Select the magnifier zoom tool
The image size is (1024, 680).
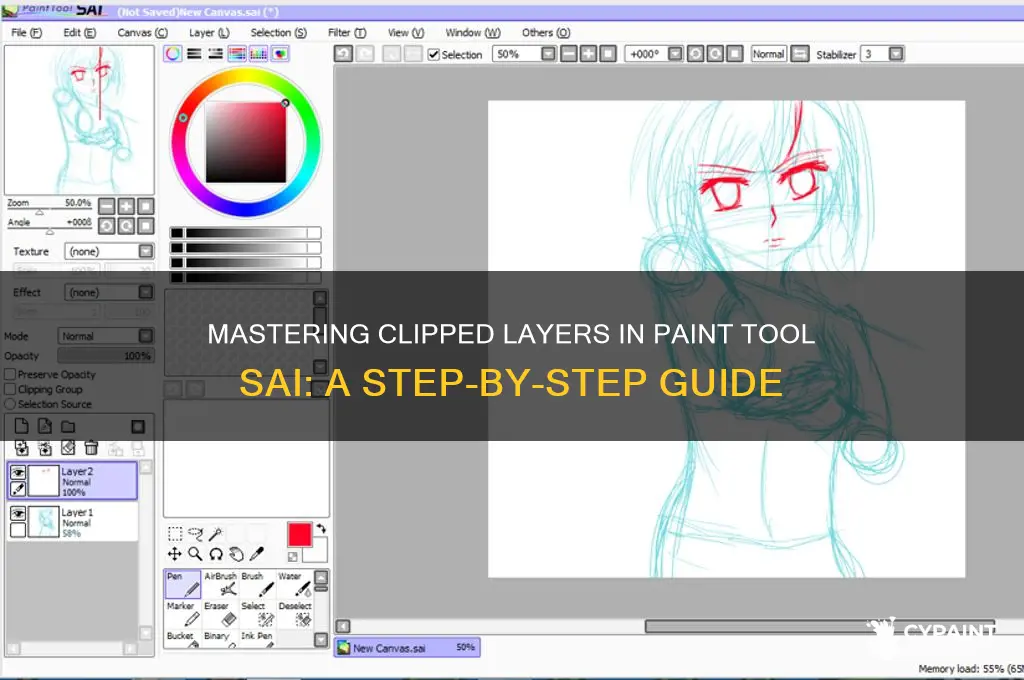point(195,554)
